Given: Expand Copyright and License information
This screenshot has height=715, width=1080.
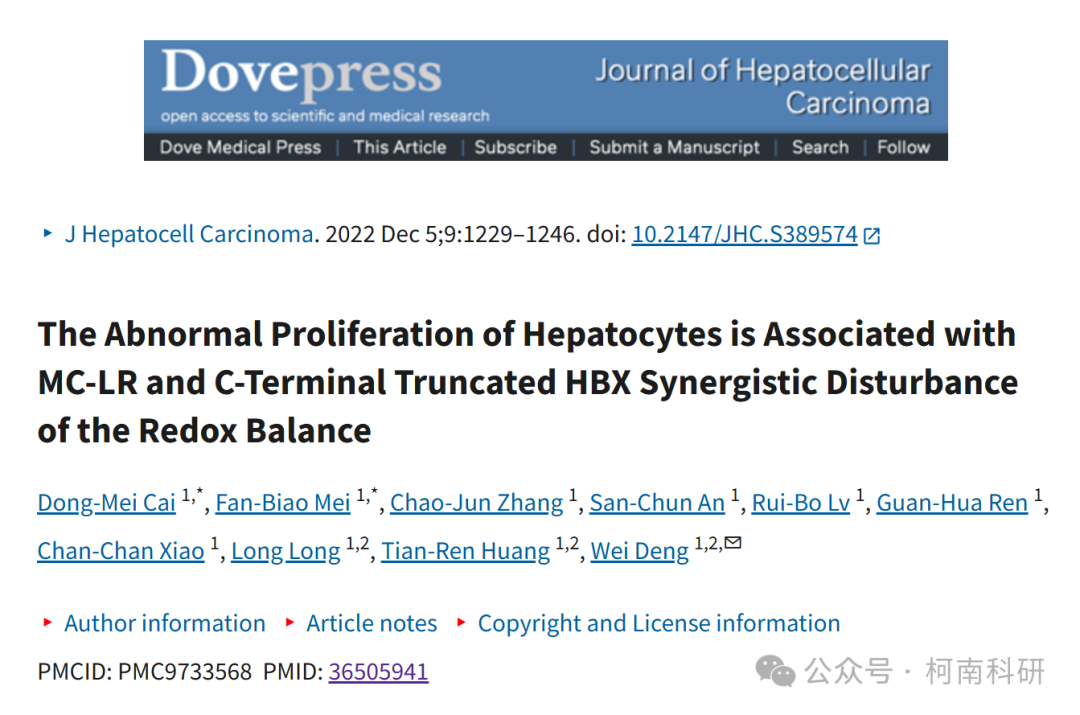Looking at the screenshot, I should pos(659,623).
